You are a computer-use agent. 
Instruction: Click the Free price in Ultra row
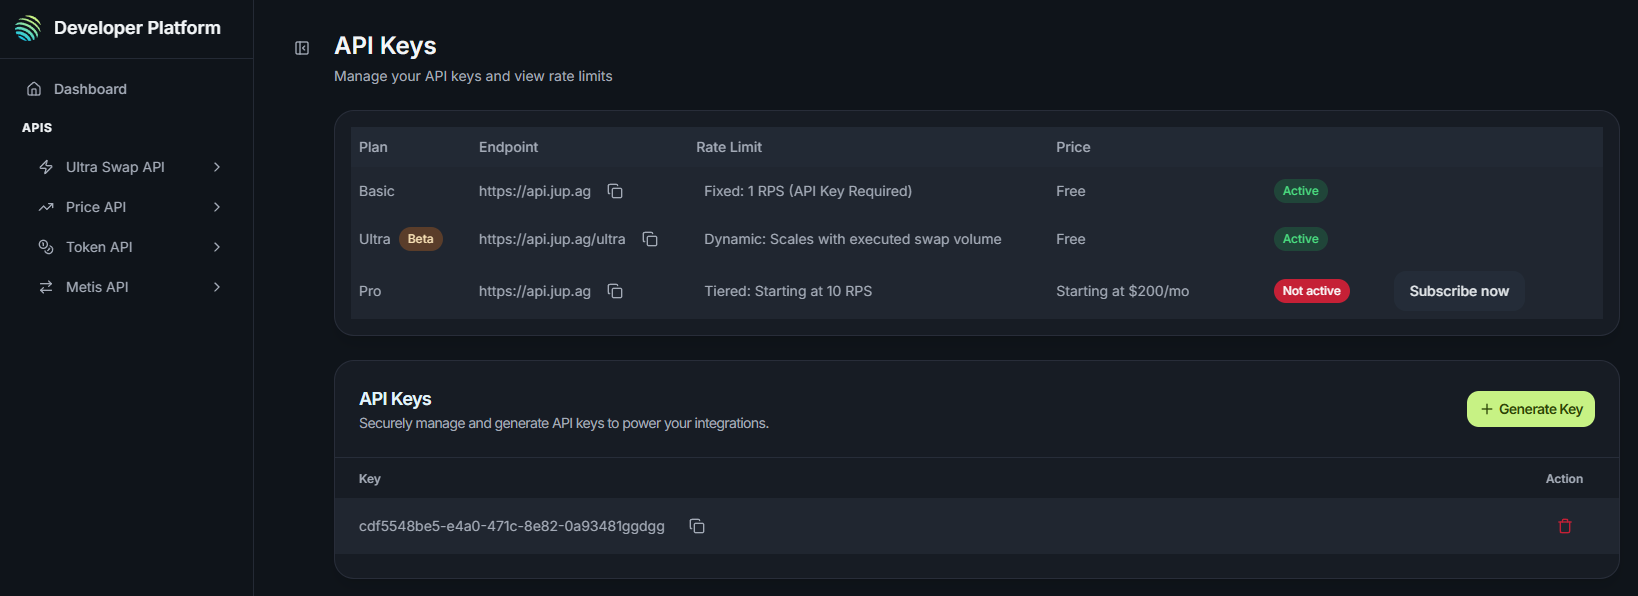coord(1071,239)
